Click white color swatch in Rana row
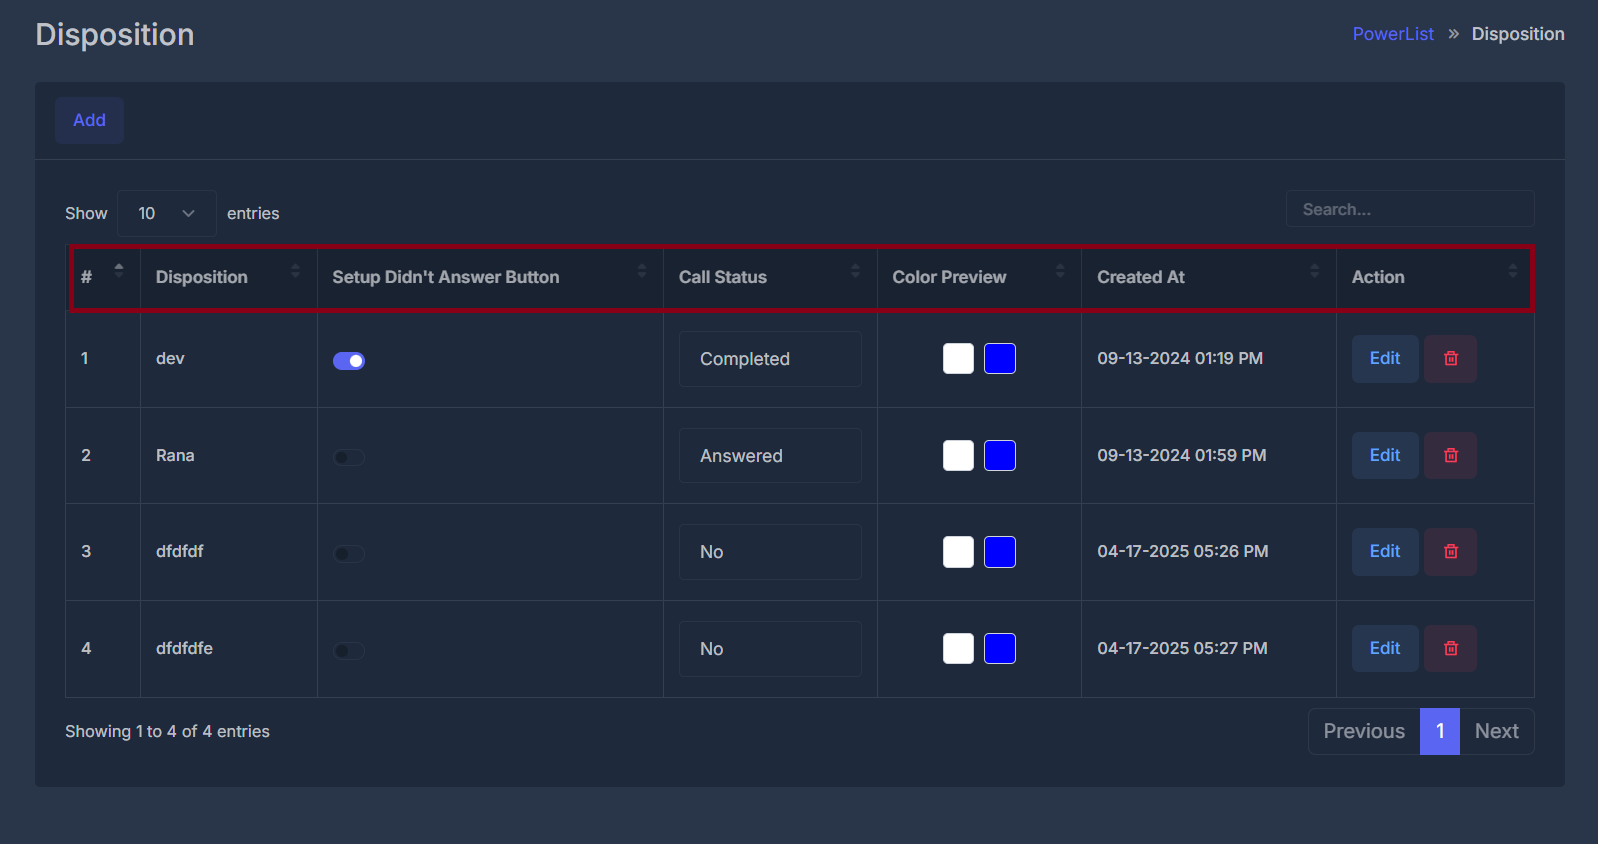The height and width of the screenshot is (844, 1598). [x=958, y=455]
